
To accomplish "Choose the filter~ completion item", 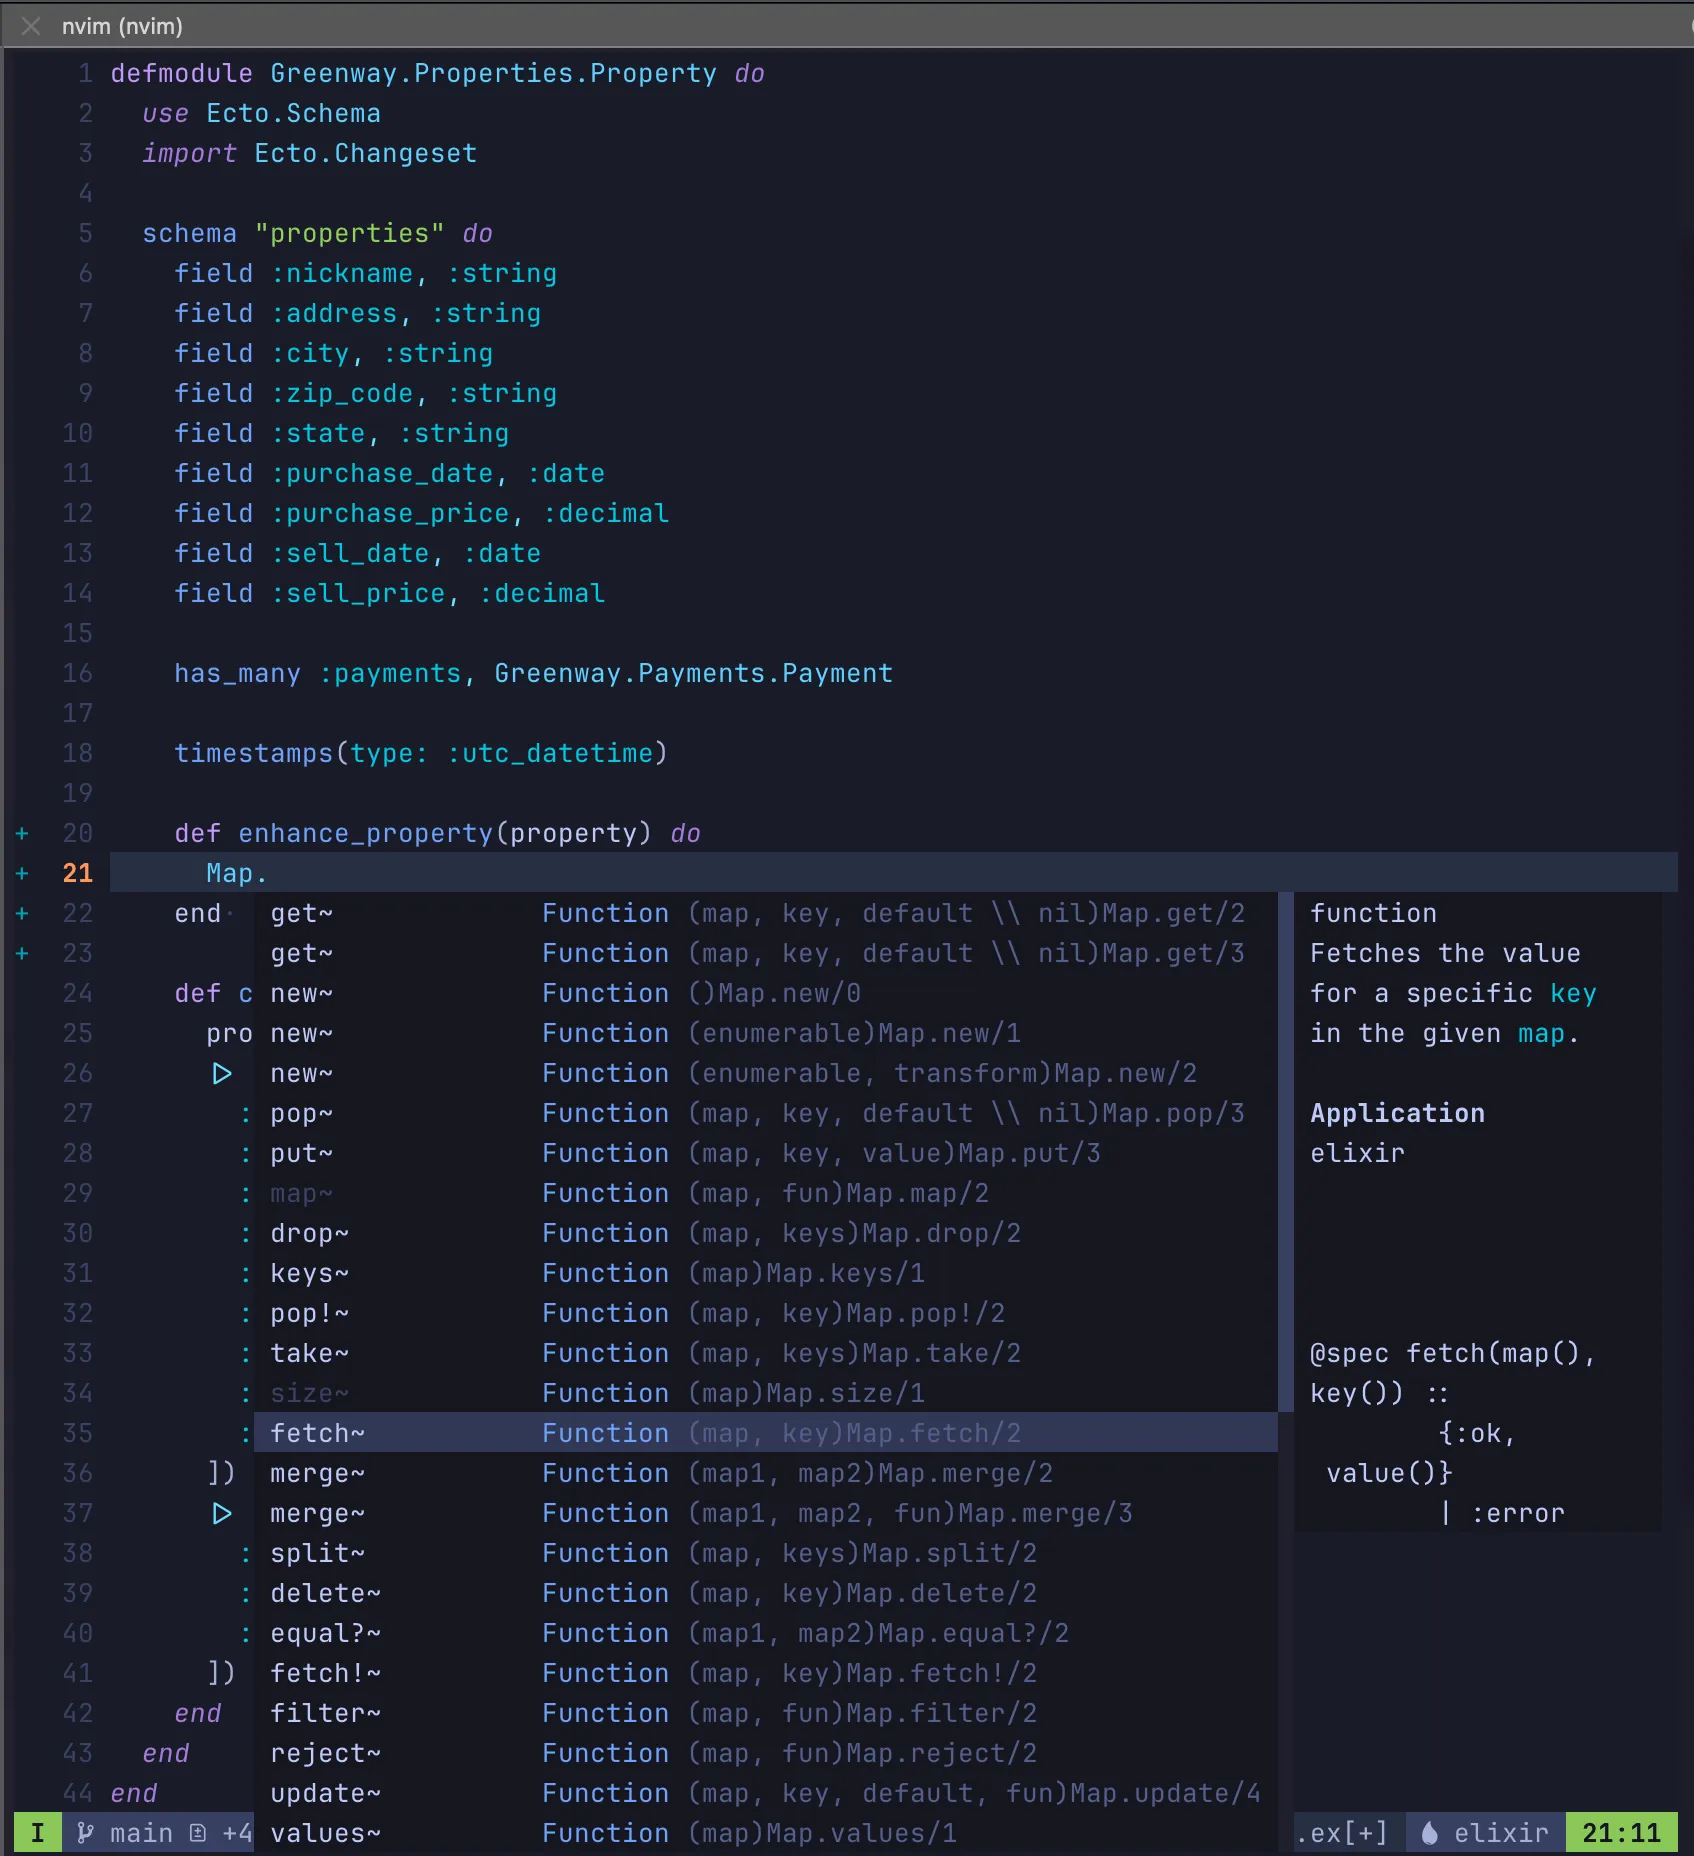I will click(766, 1713).
